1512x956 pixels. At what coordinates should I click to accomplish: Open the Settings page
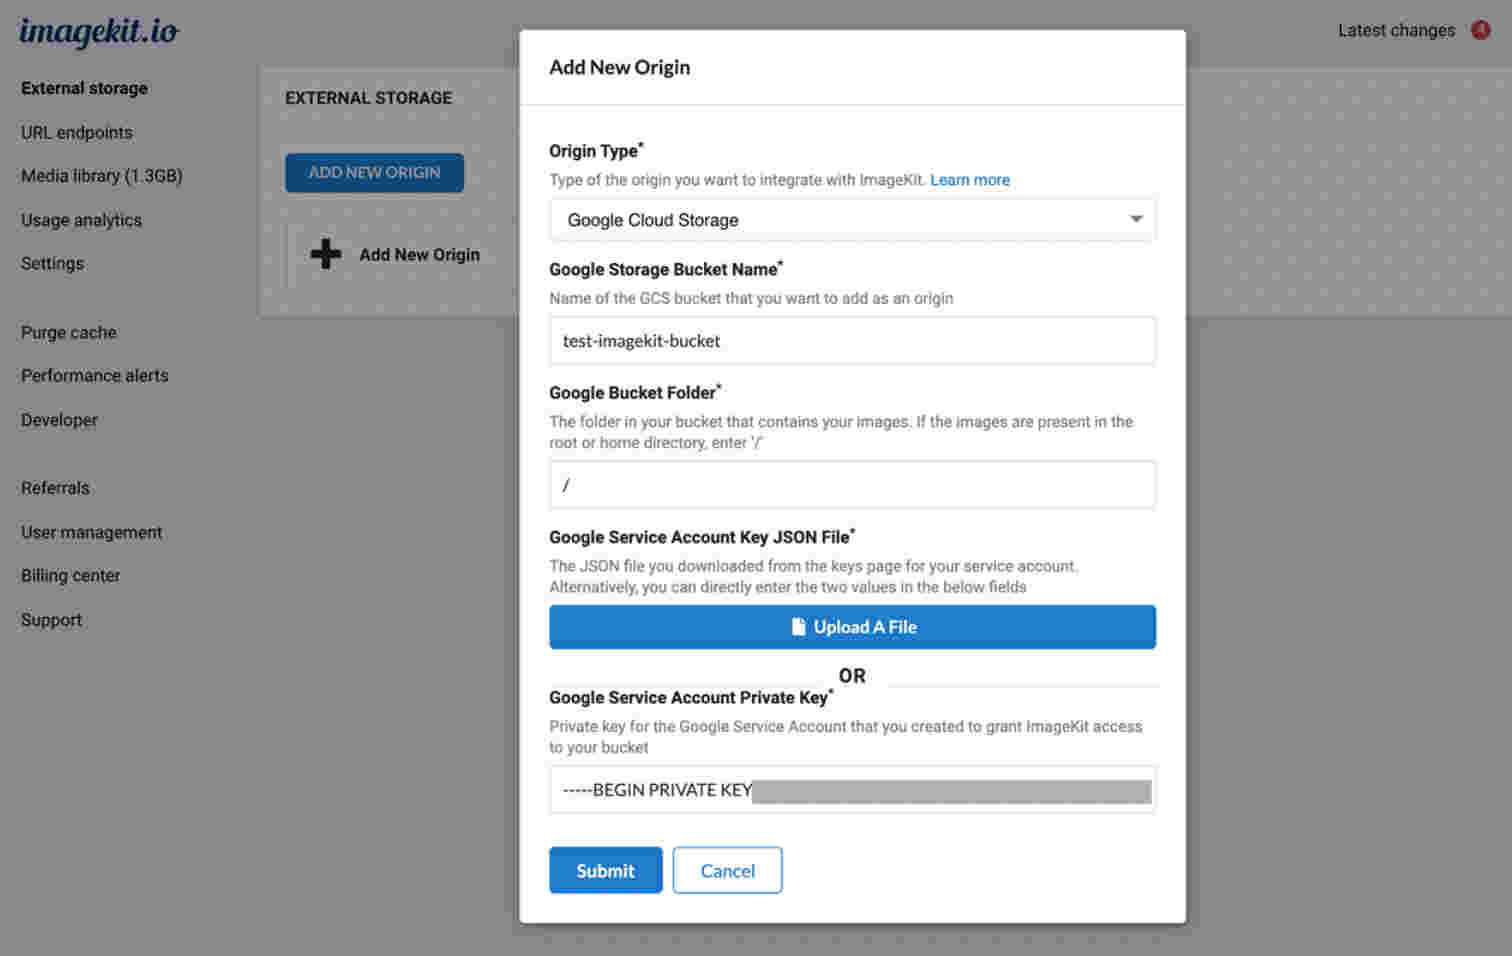52,263
